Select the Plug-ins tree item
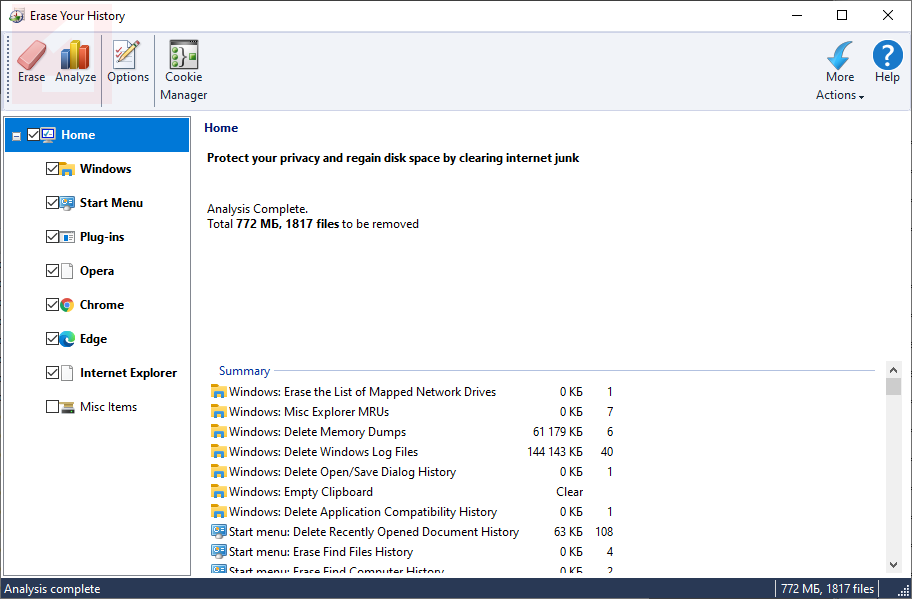912x599 pixels. [102, 237]
